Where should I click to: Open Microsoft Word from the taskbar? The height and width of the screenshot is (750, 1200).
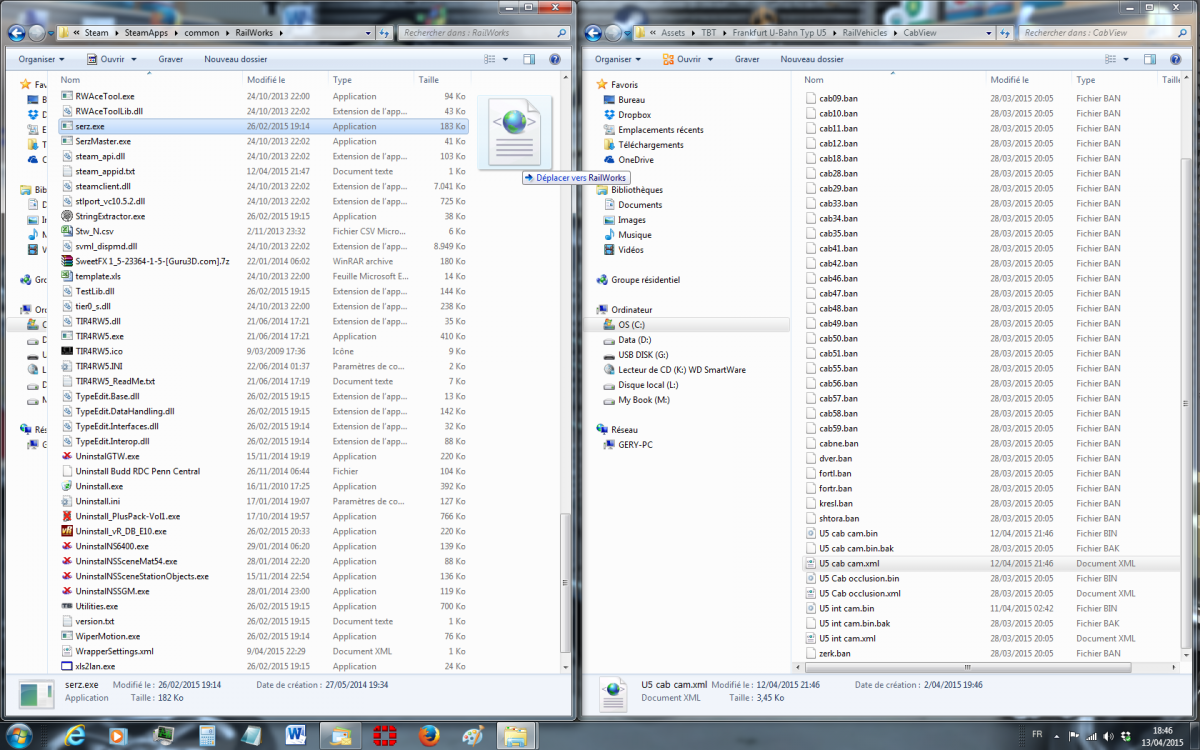pos(297,736)
